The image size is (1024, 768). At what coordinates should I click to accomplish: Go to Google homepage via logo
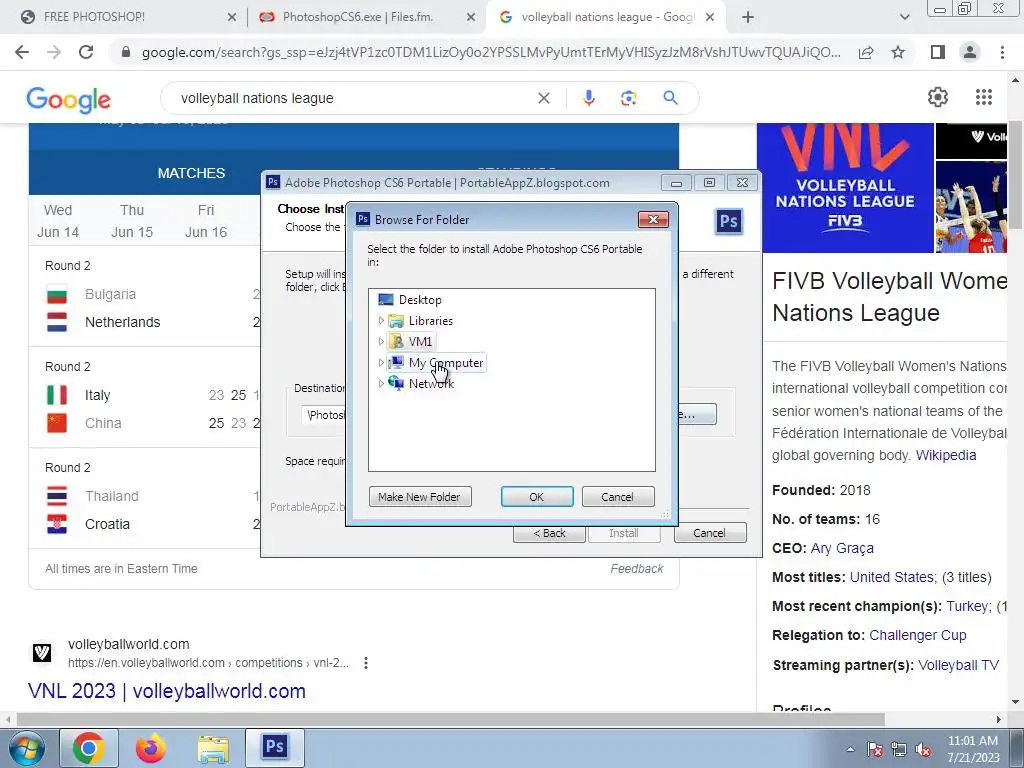coord(69,99)
